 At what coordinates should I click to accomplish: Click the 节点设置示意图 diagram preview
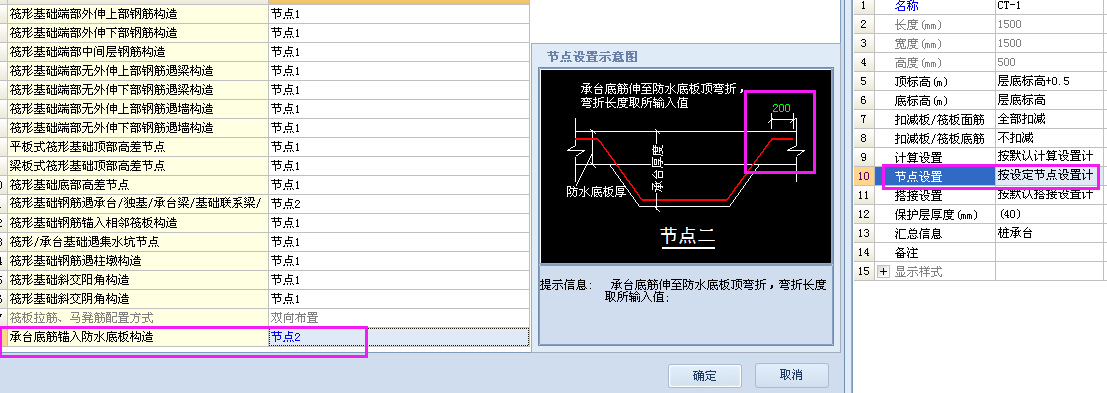coord(686,167)
